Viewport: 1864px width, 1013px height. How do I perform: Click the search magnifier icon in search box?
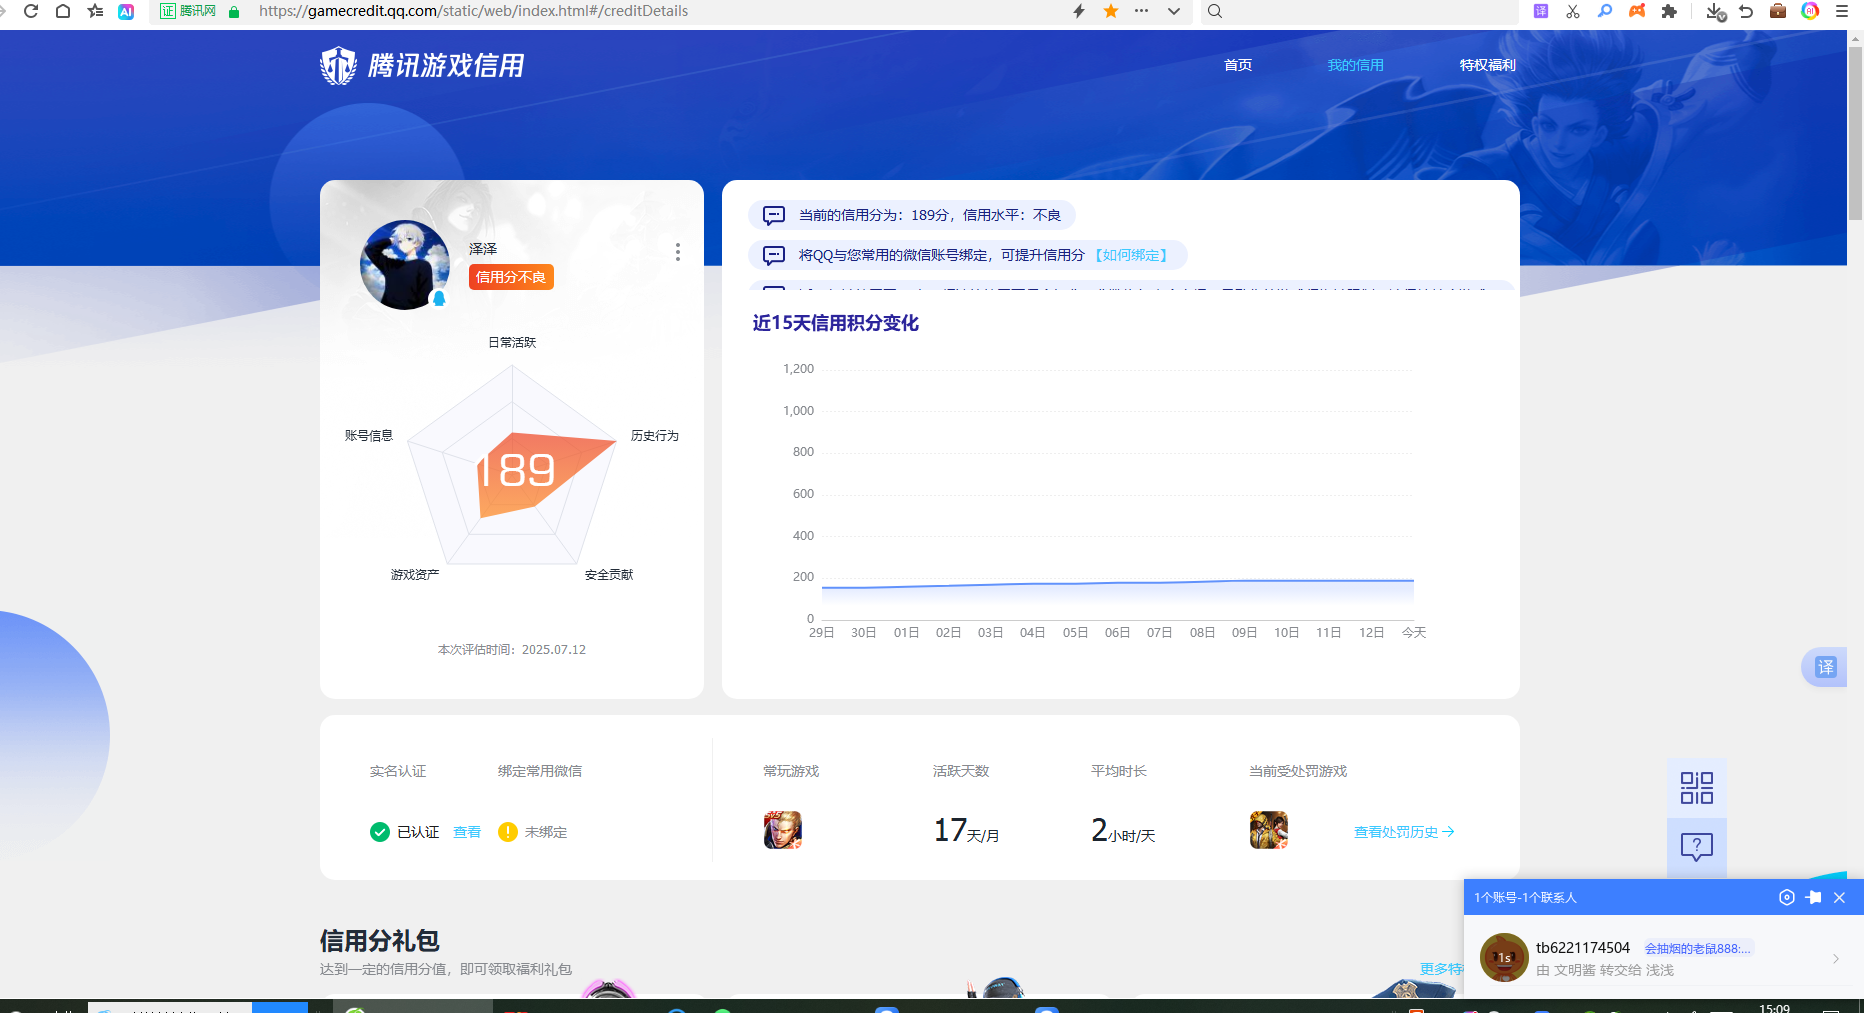(x=1215, y=11)
